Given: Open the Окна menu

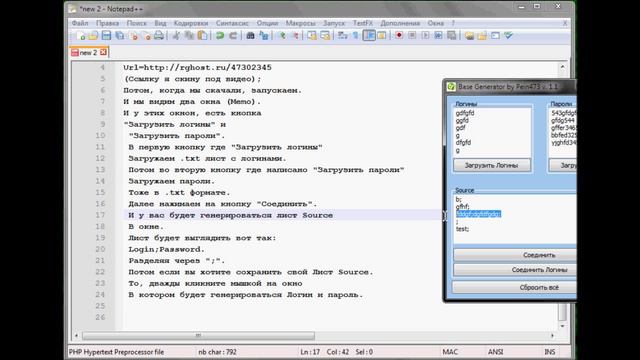Looking at the screenshot, I should (x=436, y=23).
